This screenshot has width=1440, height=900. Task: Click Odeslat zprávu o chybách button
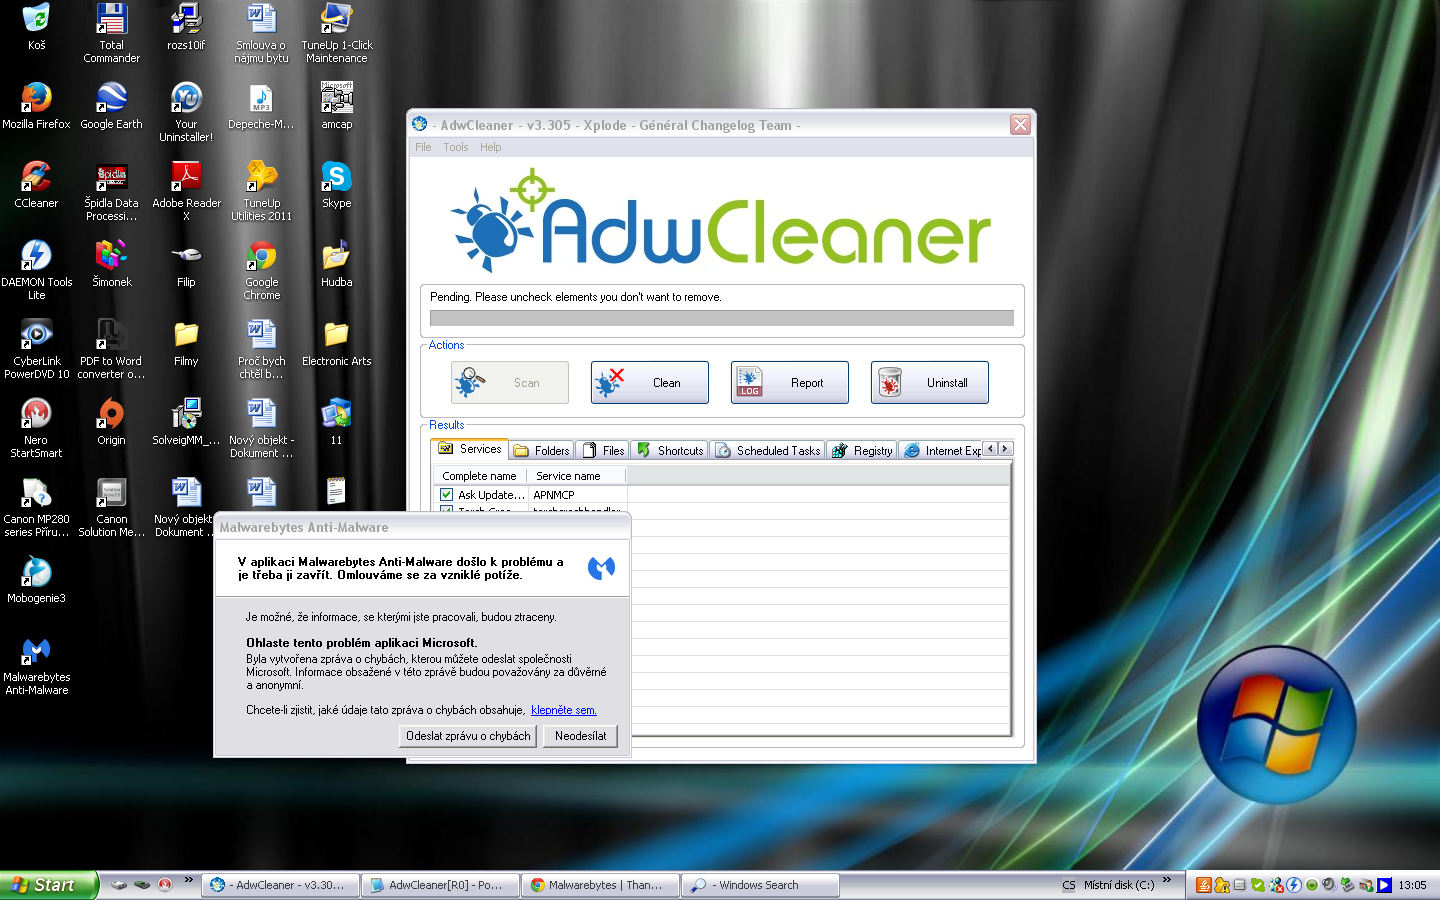[468, 736]
